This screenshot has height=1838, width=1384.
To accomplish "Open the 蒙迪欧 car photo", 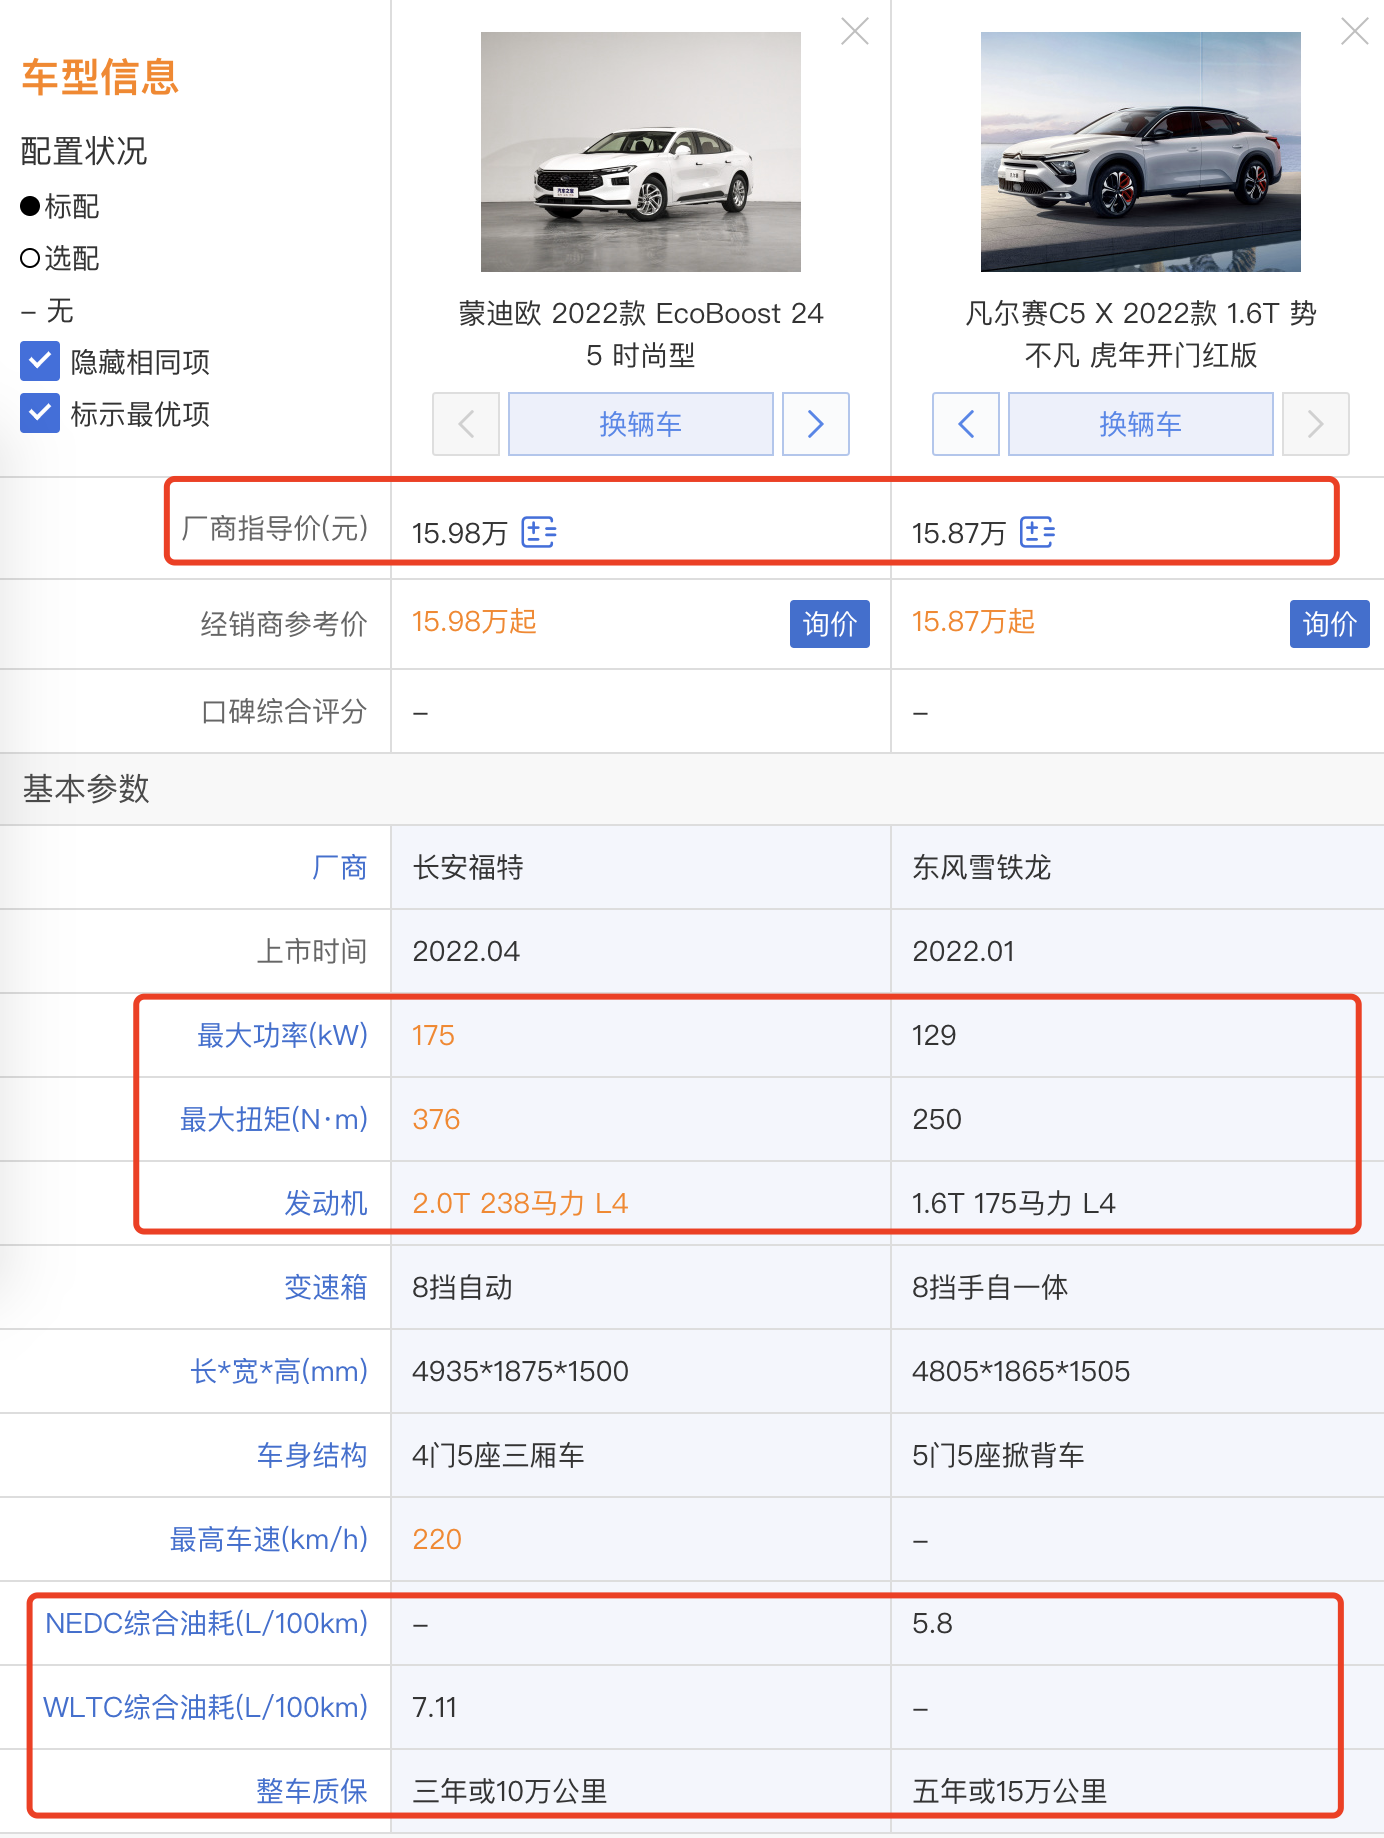I will [x=641, y=152].
